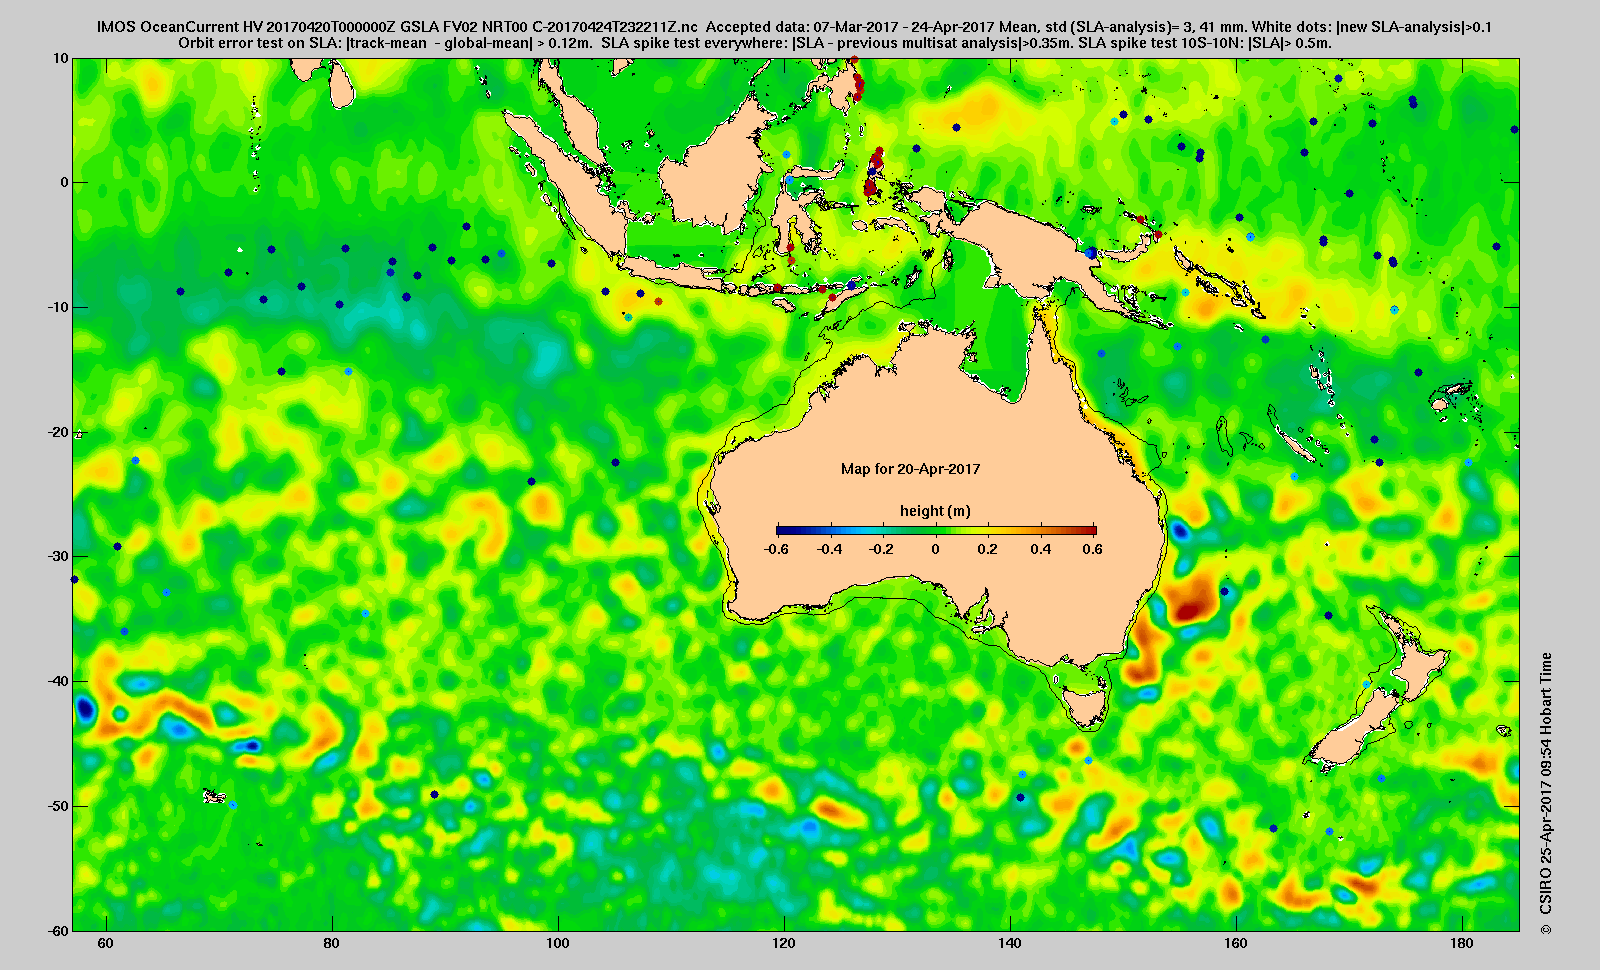Click the "height (m)" colorbar title
Viewport: 1600px width, 970px height.
pos(935,511)
